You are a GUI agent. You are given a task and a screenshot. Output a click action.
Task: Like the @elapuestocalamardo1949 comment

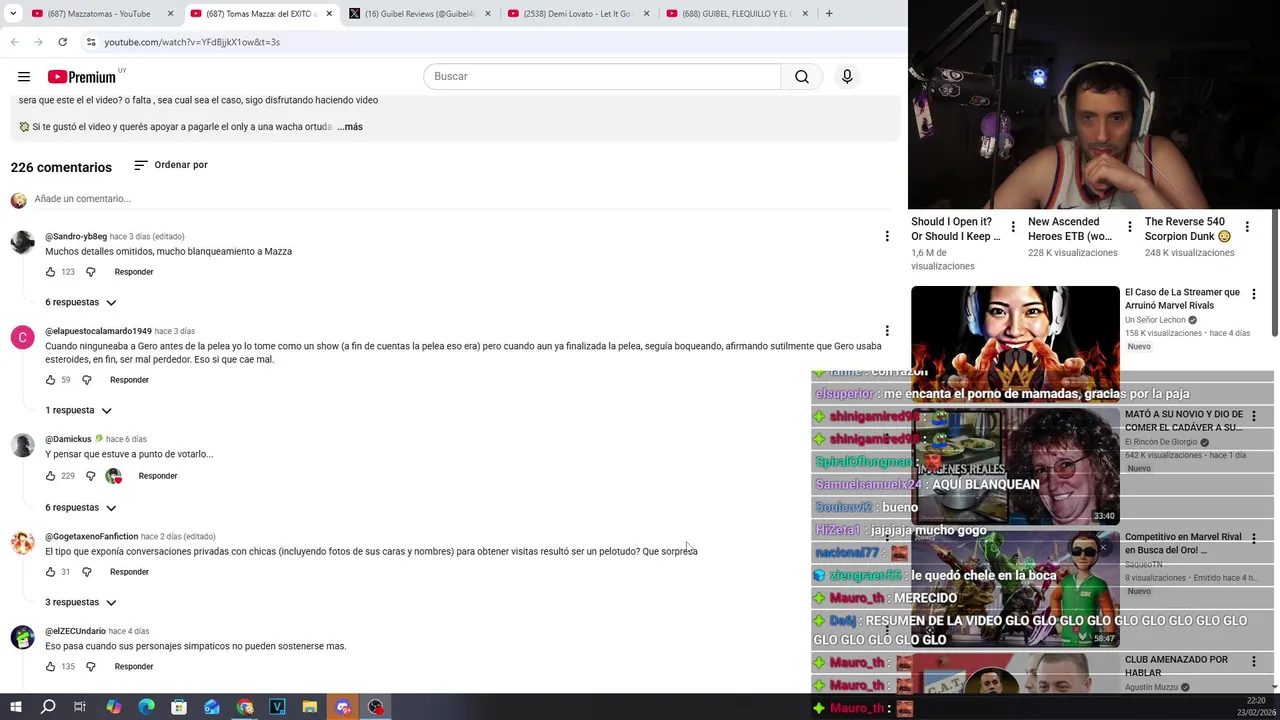[x=51, y=380]
